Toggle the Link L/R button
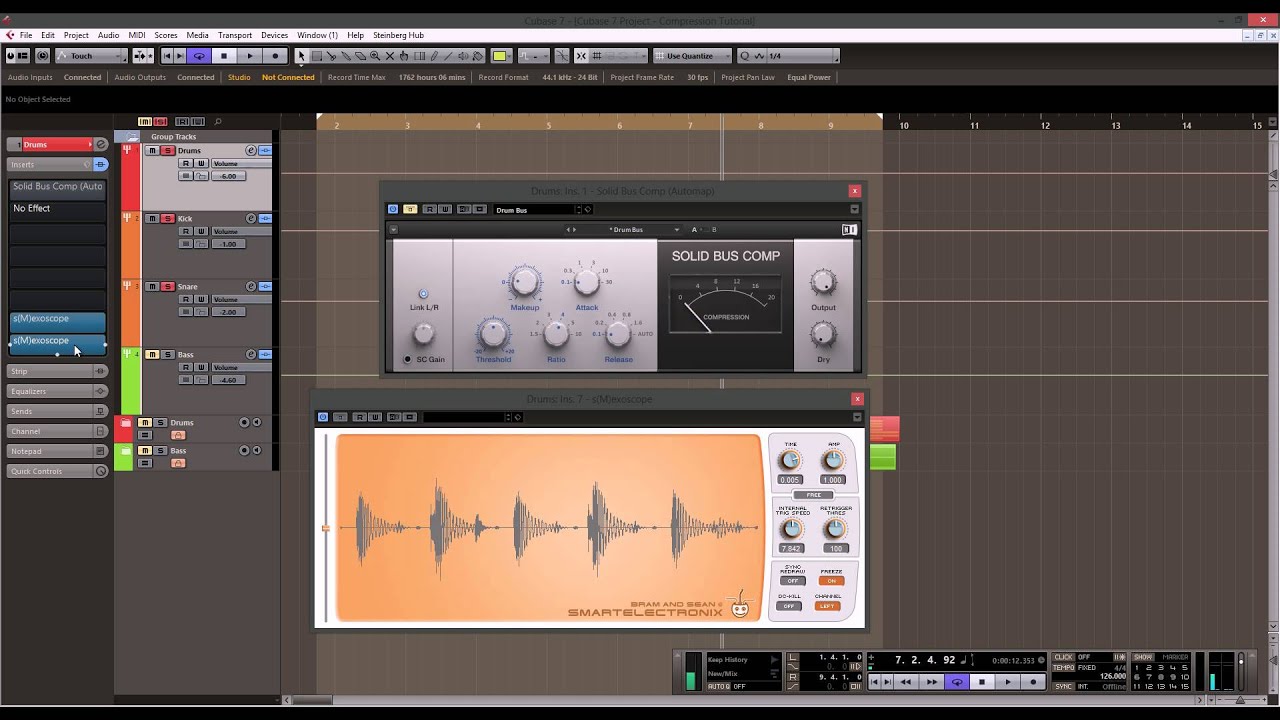The width and height of the screenshot is (1280, 720). (423, 294)
